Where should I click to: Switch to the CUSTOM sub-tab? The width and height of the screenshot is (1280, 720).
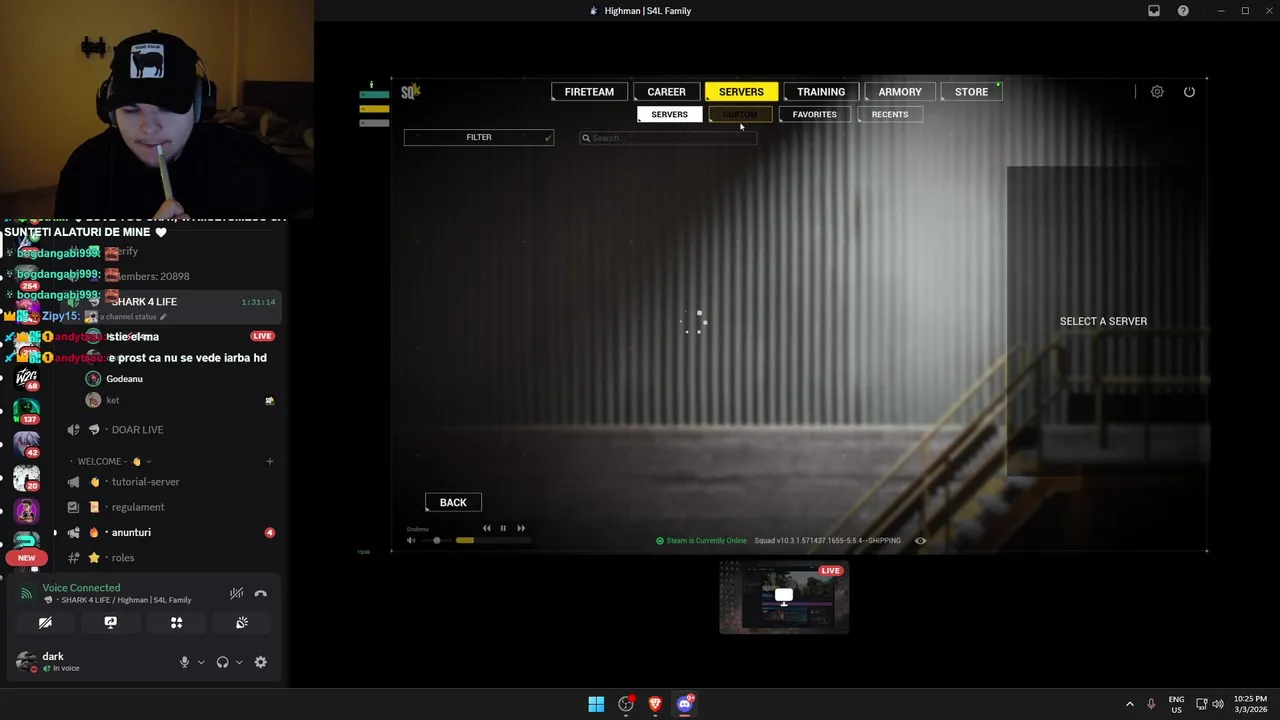(740, 114)
